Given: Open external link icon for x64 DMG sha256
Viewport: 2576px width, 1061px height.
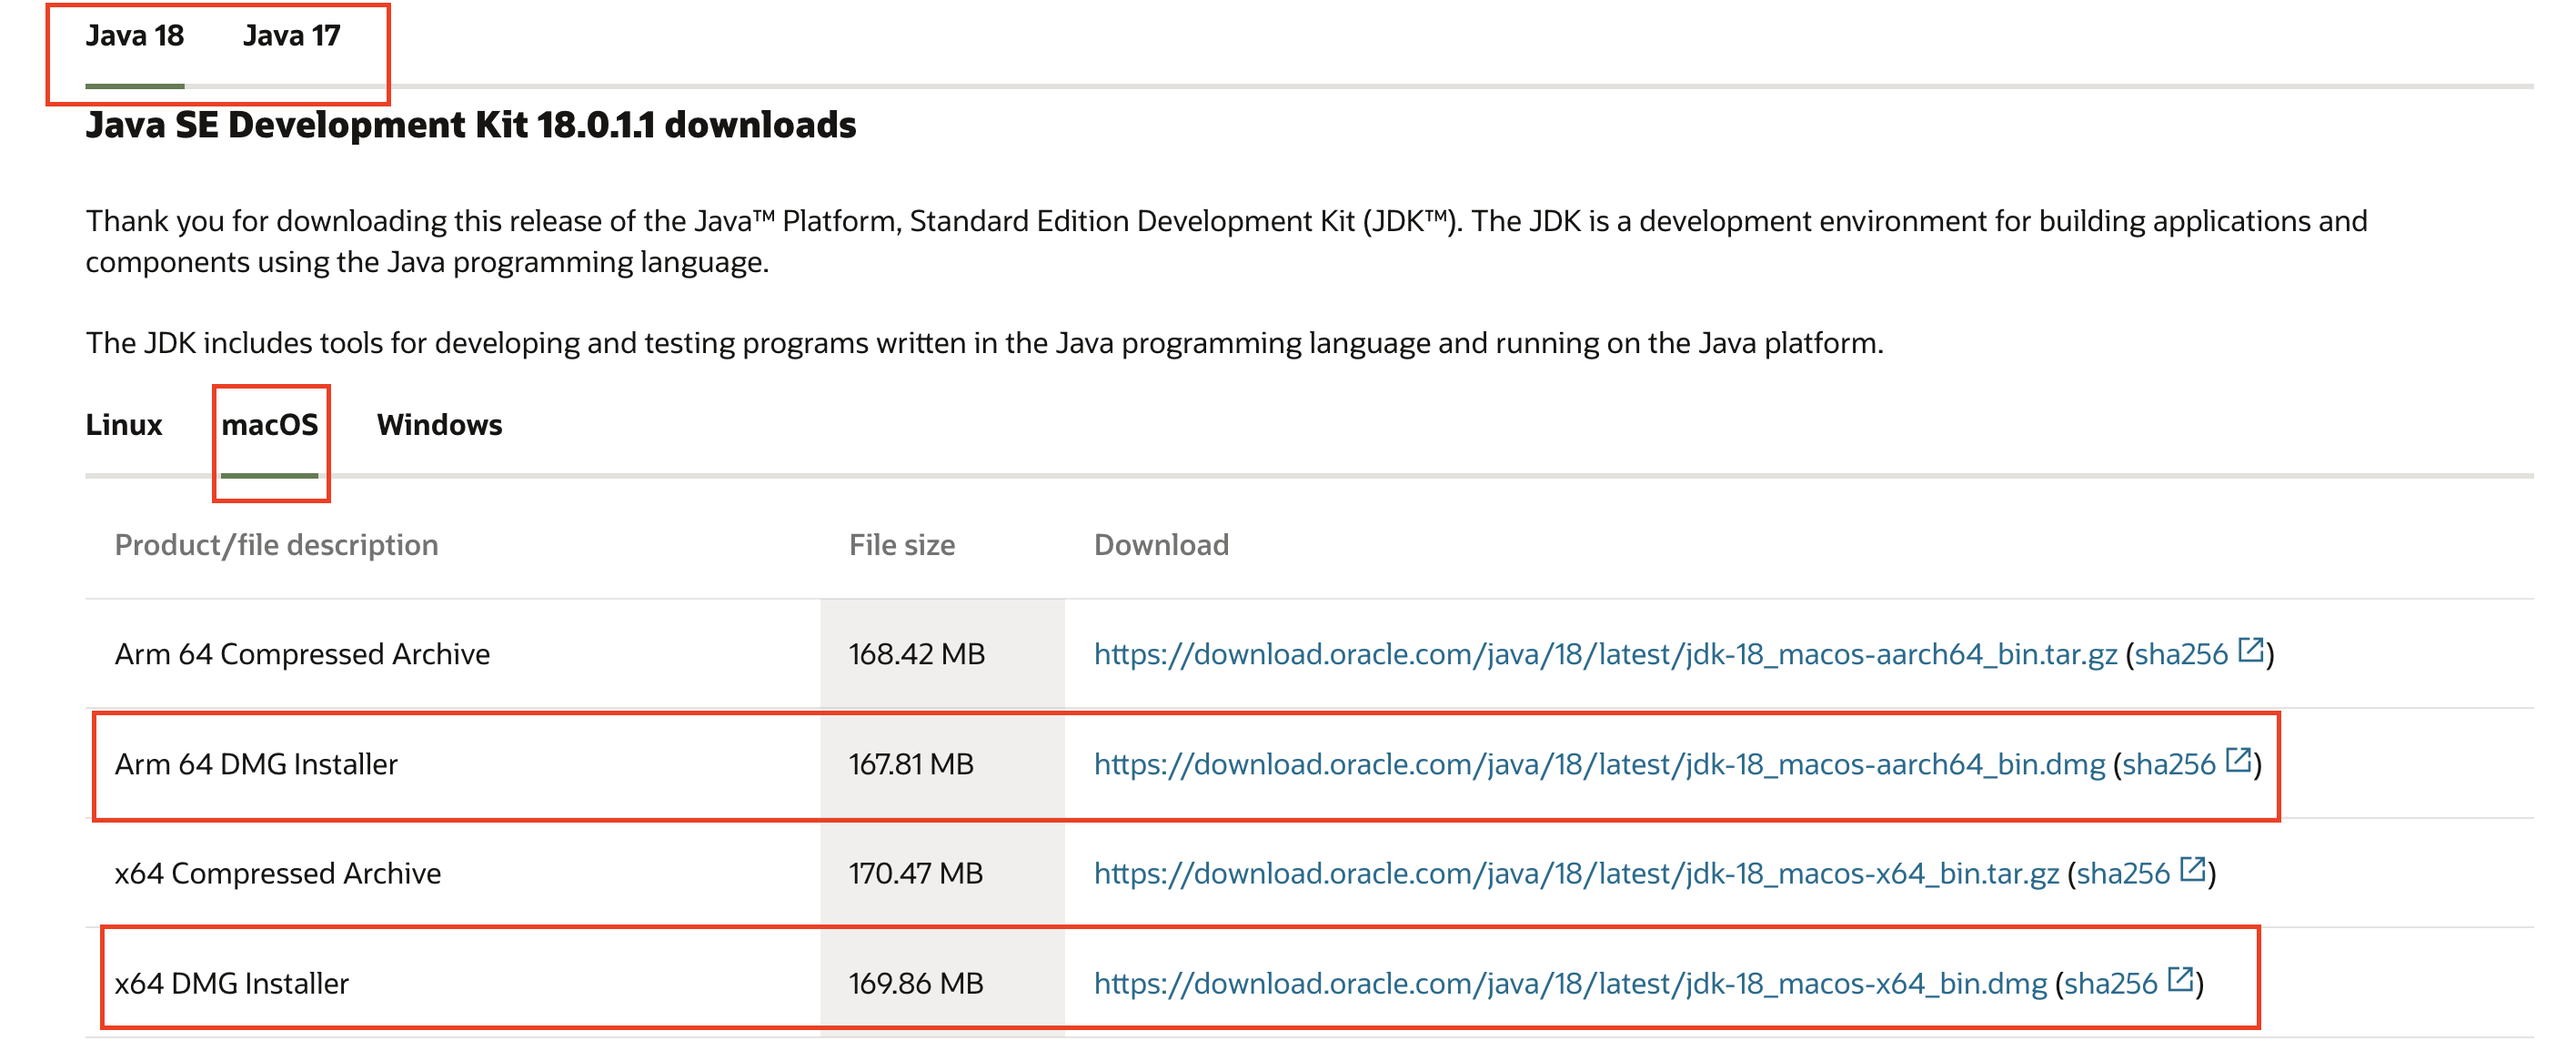Looking at the screenshot, I should click(2180, 979).
